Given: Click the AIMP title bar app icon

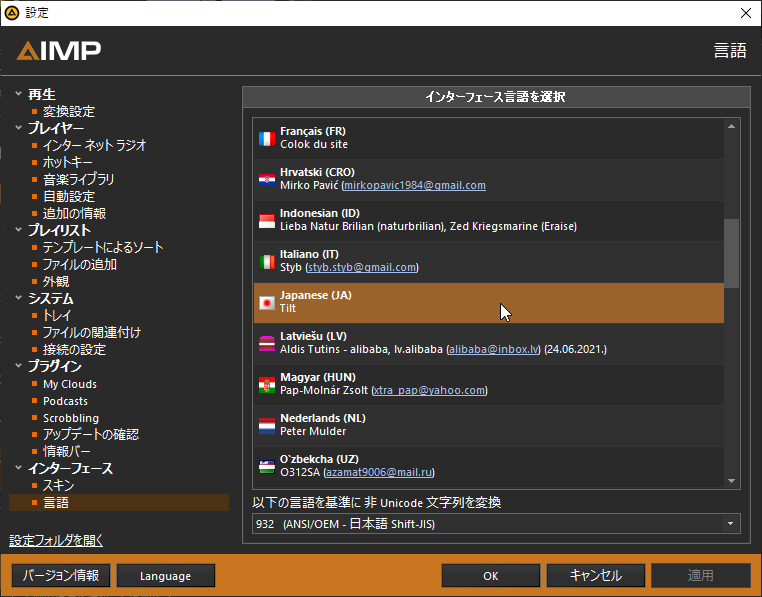Looking at the screenshot, I should [x=12, y=13].
